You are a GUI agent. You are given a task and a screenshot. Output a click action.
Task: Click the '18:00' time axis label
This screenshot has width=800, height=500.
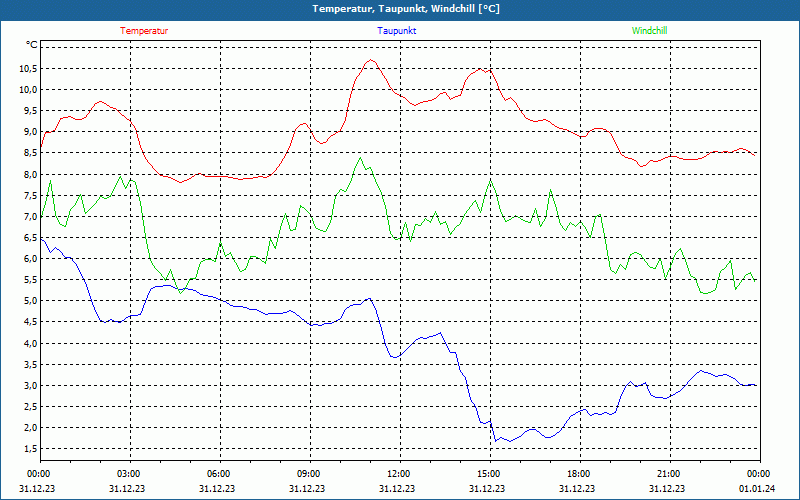579,474
